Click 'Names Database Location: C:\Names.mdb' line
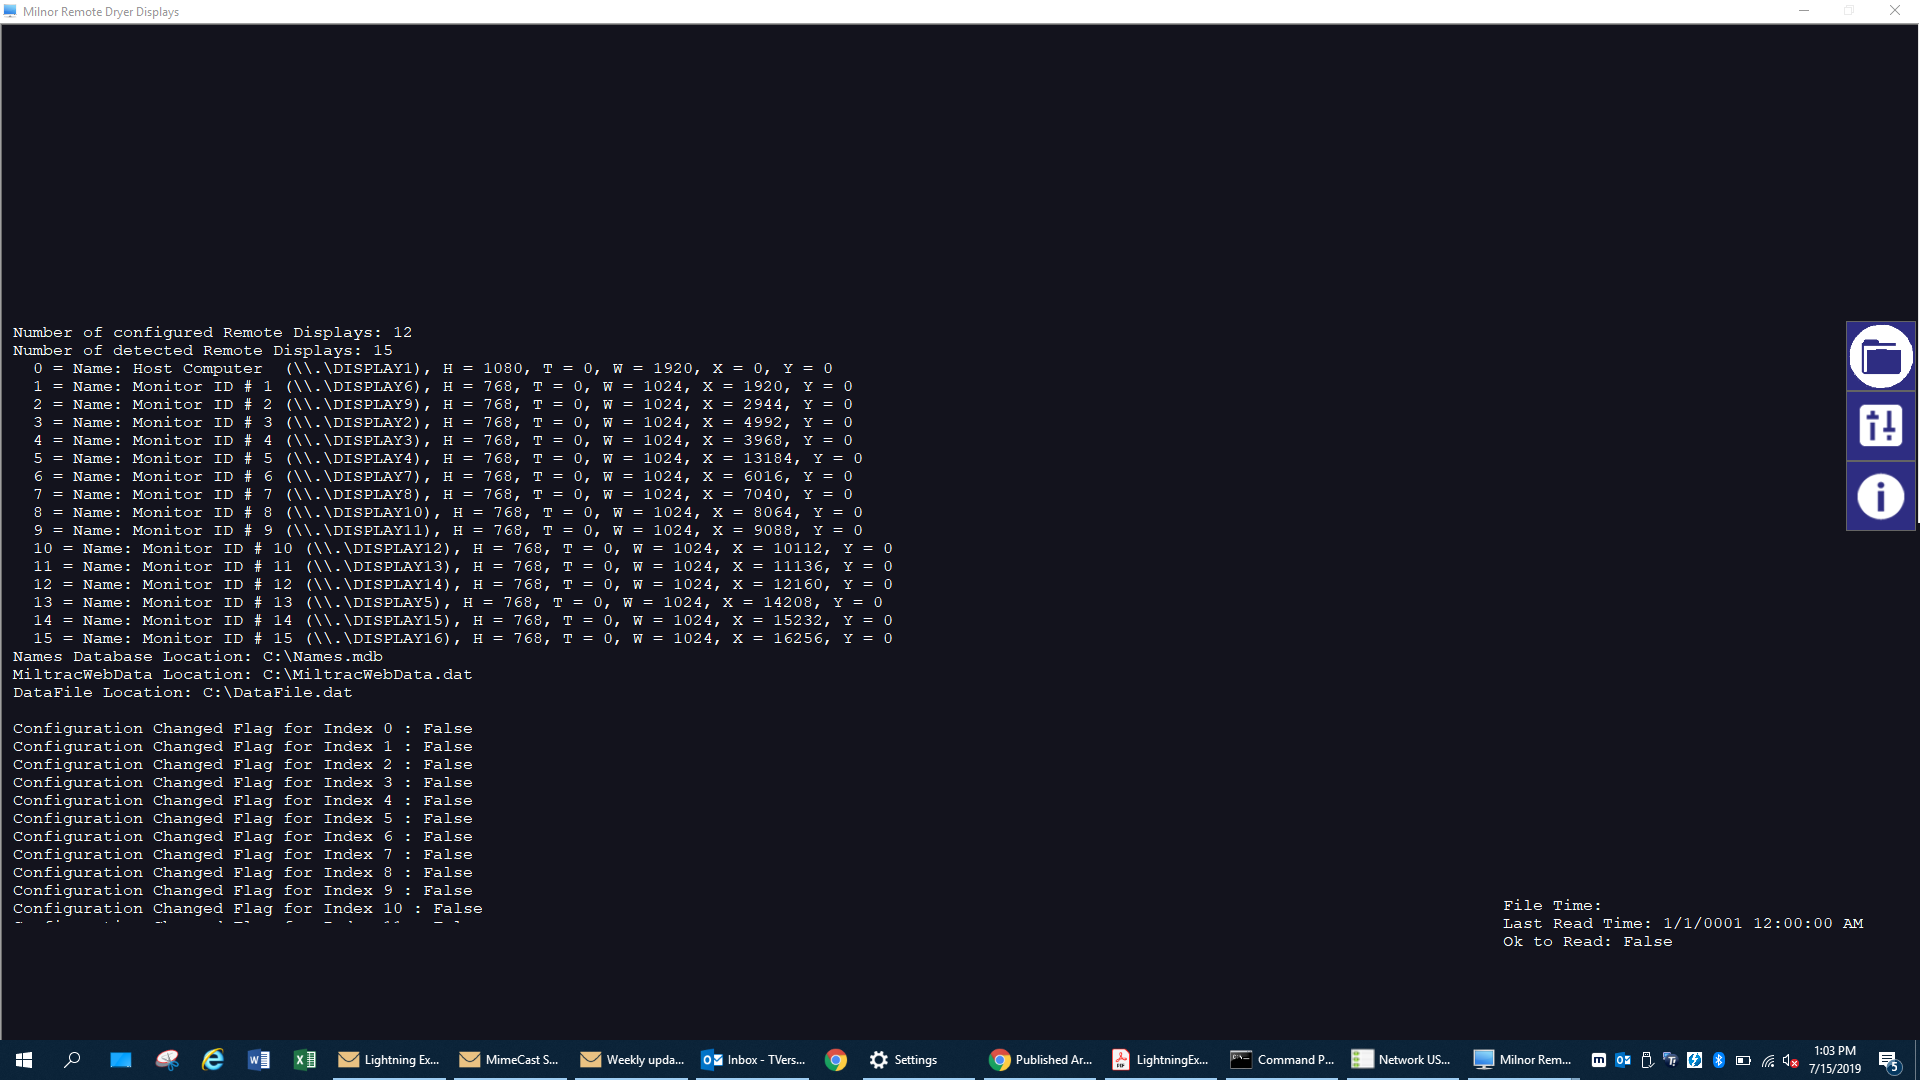The width and height of the screenshot is (1920, 1080). (197, 656)
